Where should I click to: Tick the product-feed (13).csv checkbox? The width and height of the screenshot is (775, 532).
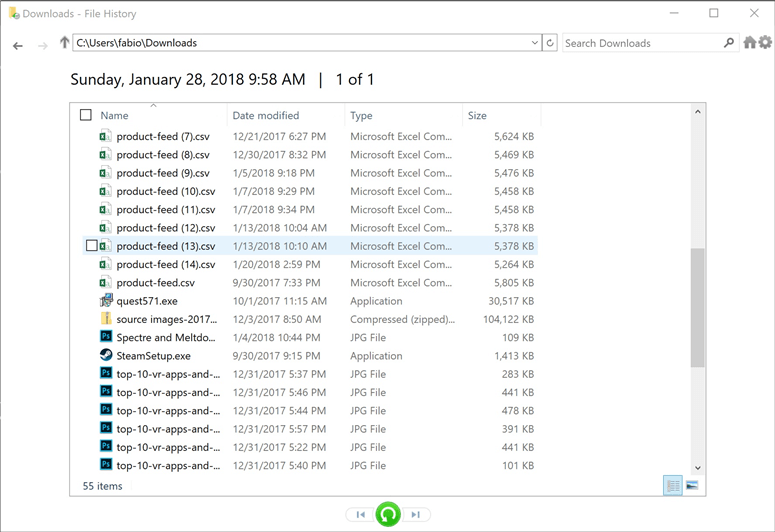[x=91, y=246]
